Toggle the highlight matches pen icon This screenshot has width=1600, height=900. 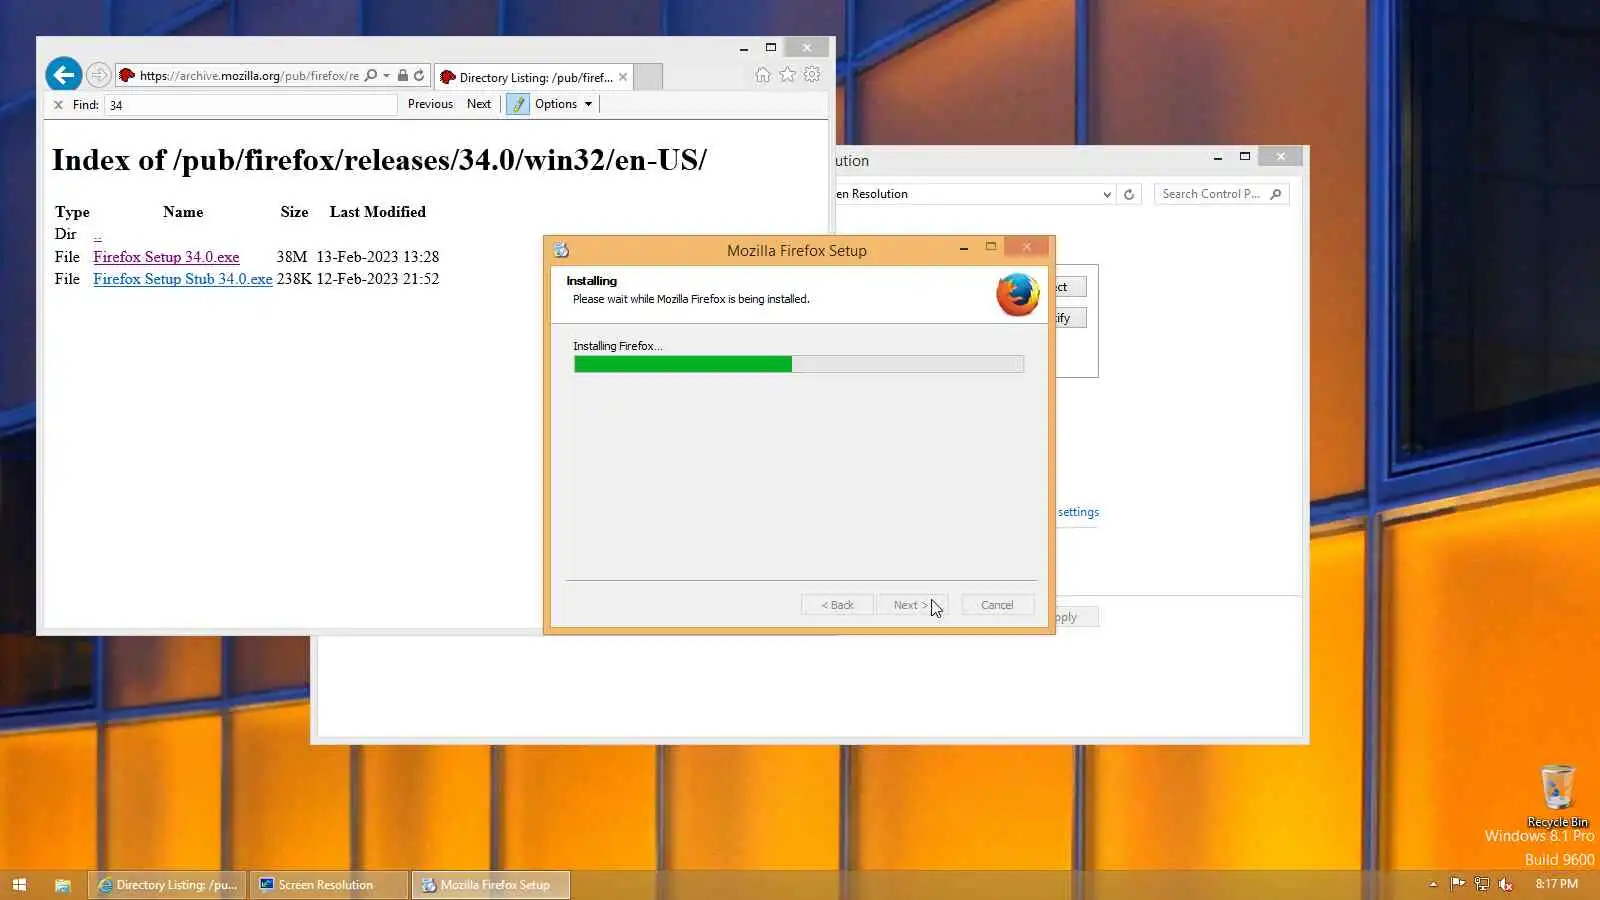[518, 104]
